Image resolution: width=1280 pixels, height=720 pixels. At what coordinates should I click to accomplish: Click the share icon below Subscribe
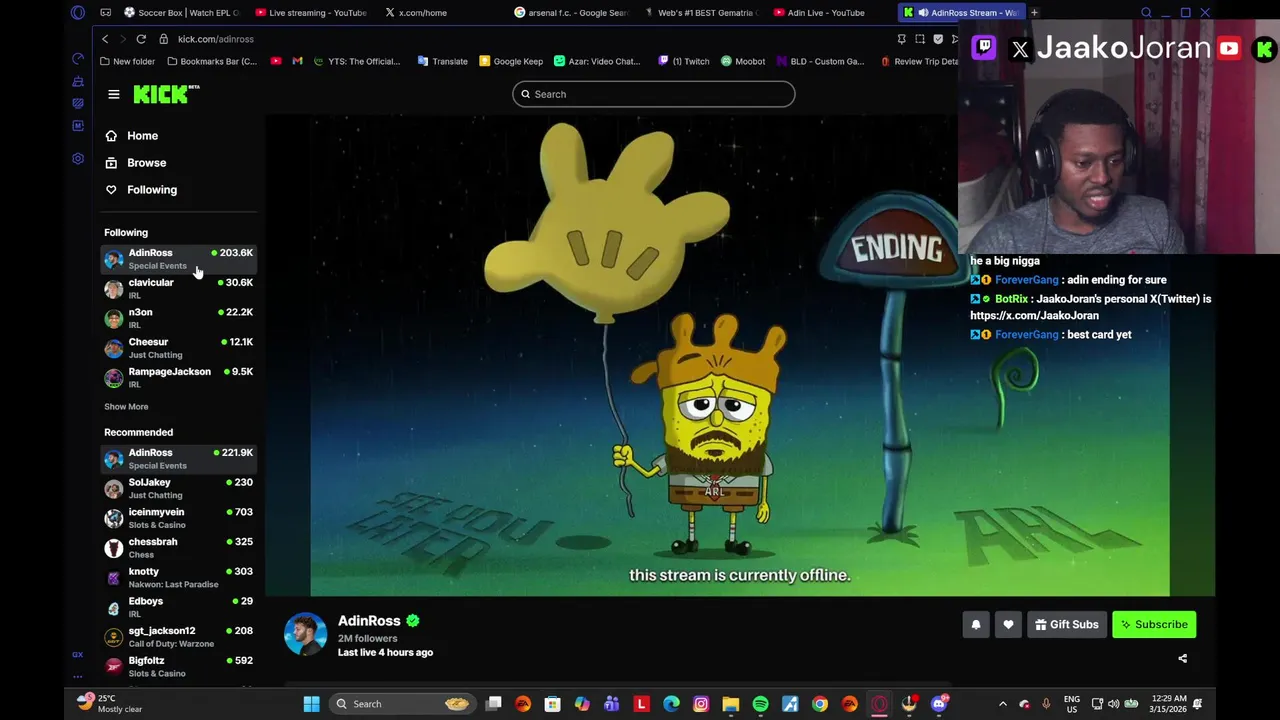pos(1182,659)
